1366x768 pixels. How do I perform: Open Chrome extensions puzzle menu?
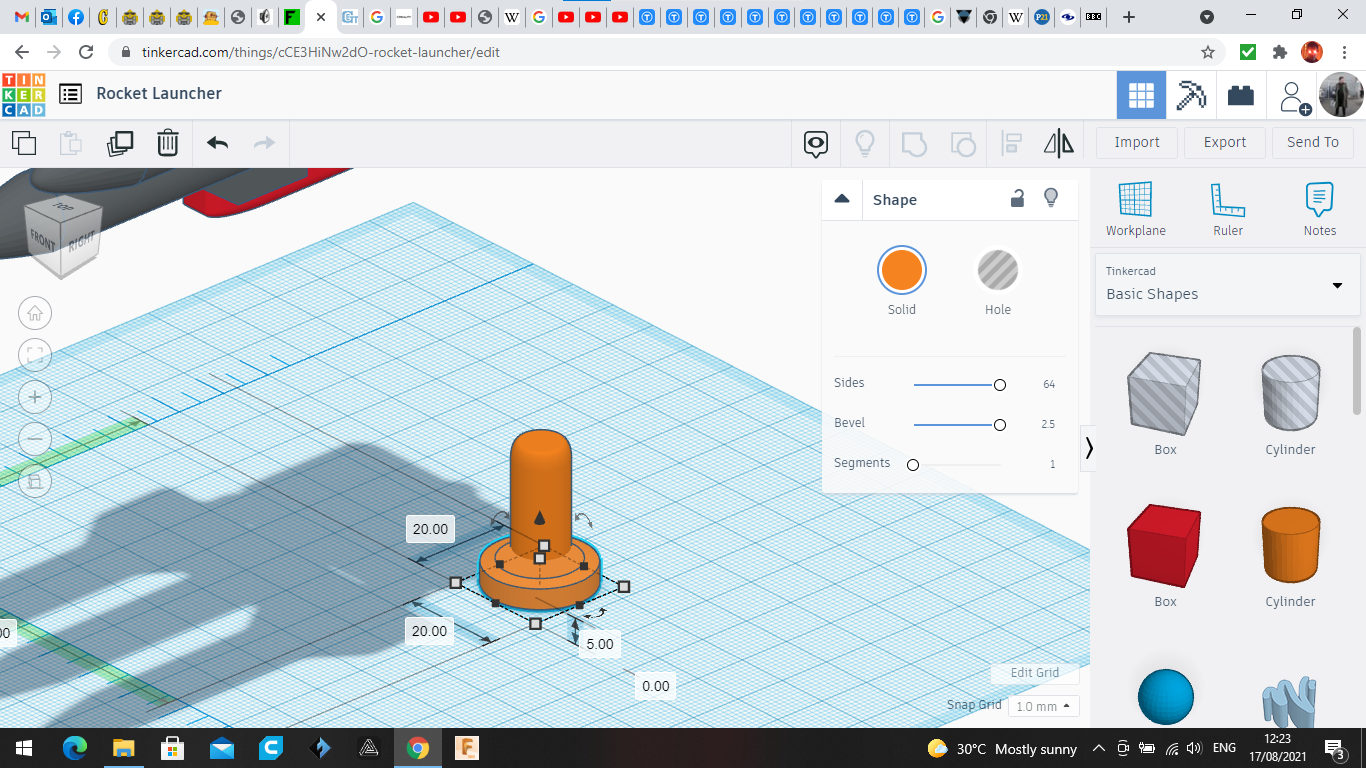click(x=1279, y=52)
